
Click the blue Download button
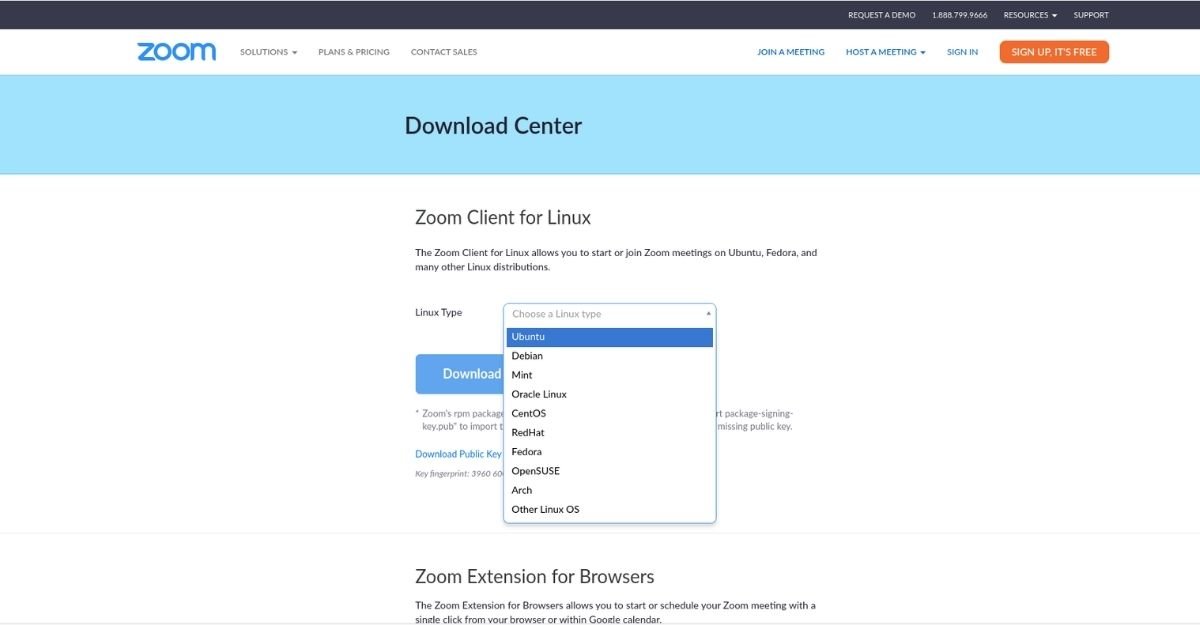(x=460, y=374)
